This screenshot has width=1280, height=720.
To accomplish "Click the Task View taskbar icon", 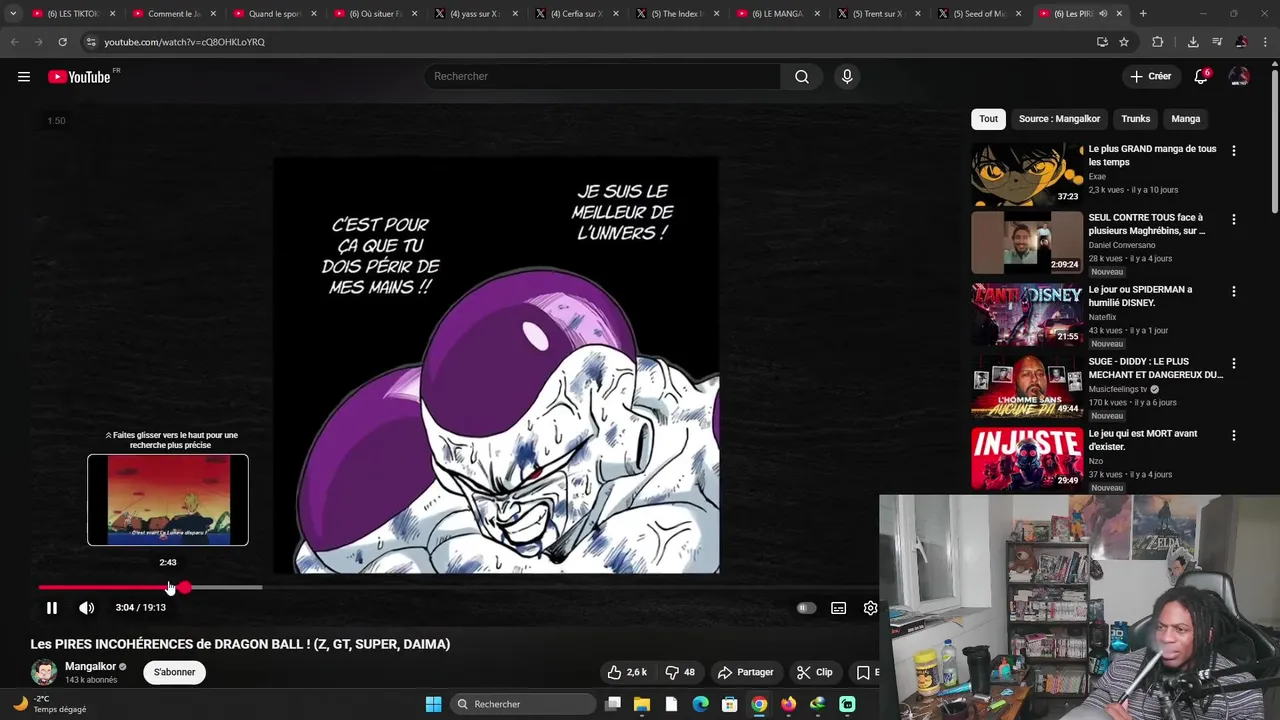I will (613, 704).
